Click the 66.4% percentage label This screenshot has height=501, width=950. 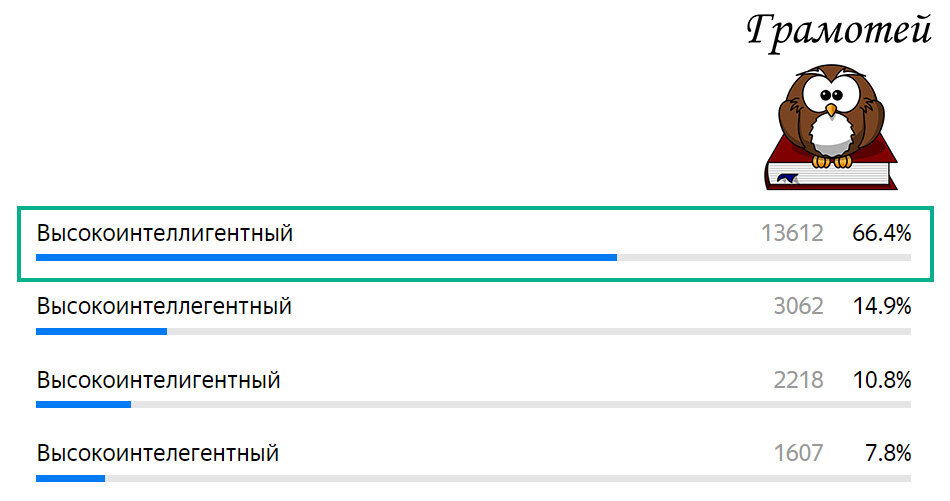(882, 233)
